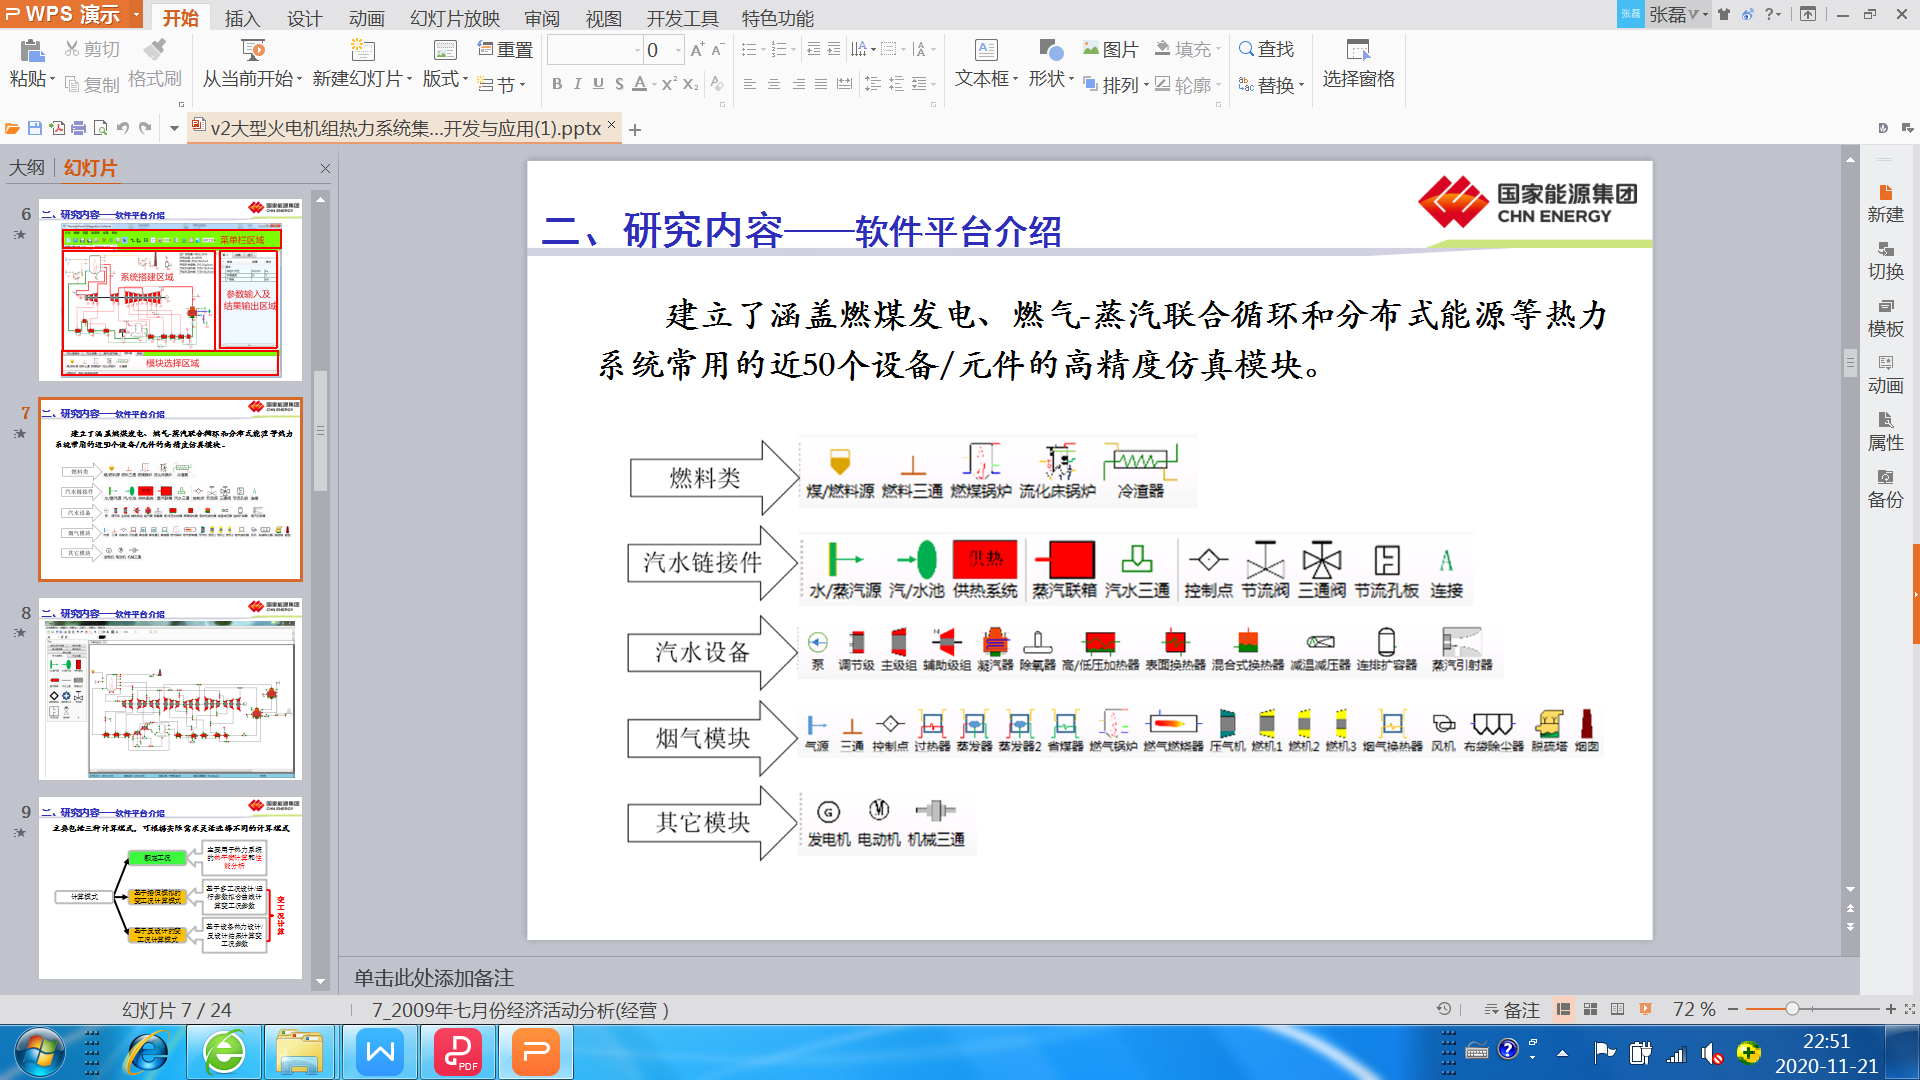The height and width of the screenshot is (1080, 1920).
Task: Insert a picture via 图片 button
Action: click(x=1111, y=49)
